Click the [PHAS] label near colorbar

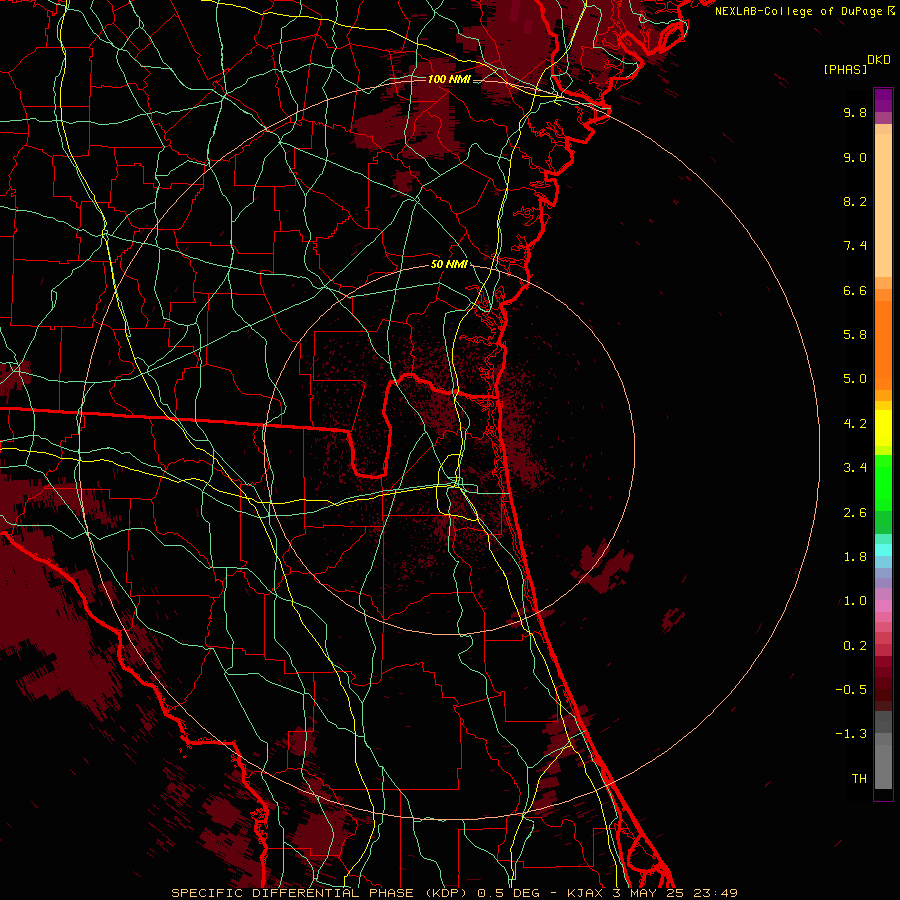pyautogui.click(x=845, y=70)
